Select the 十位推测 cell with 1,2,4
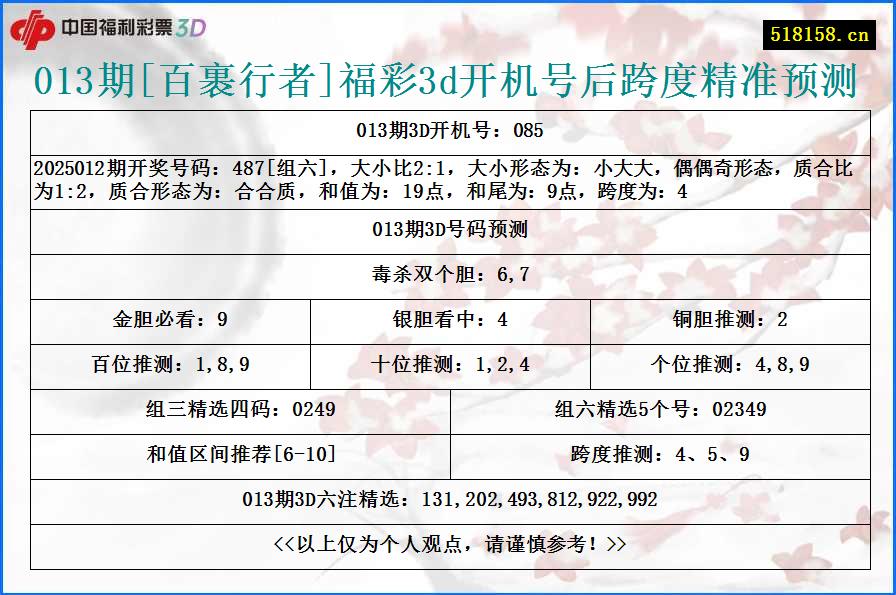Image resolution: width=896 pixels, height=595 pixels. [448, 365]
